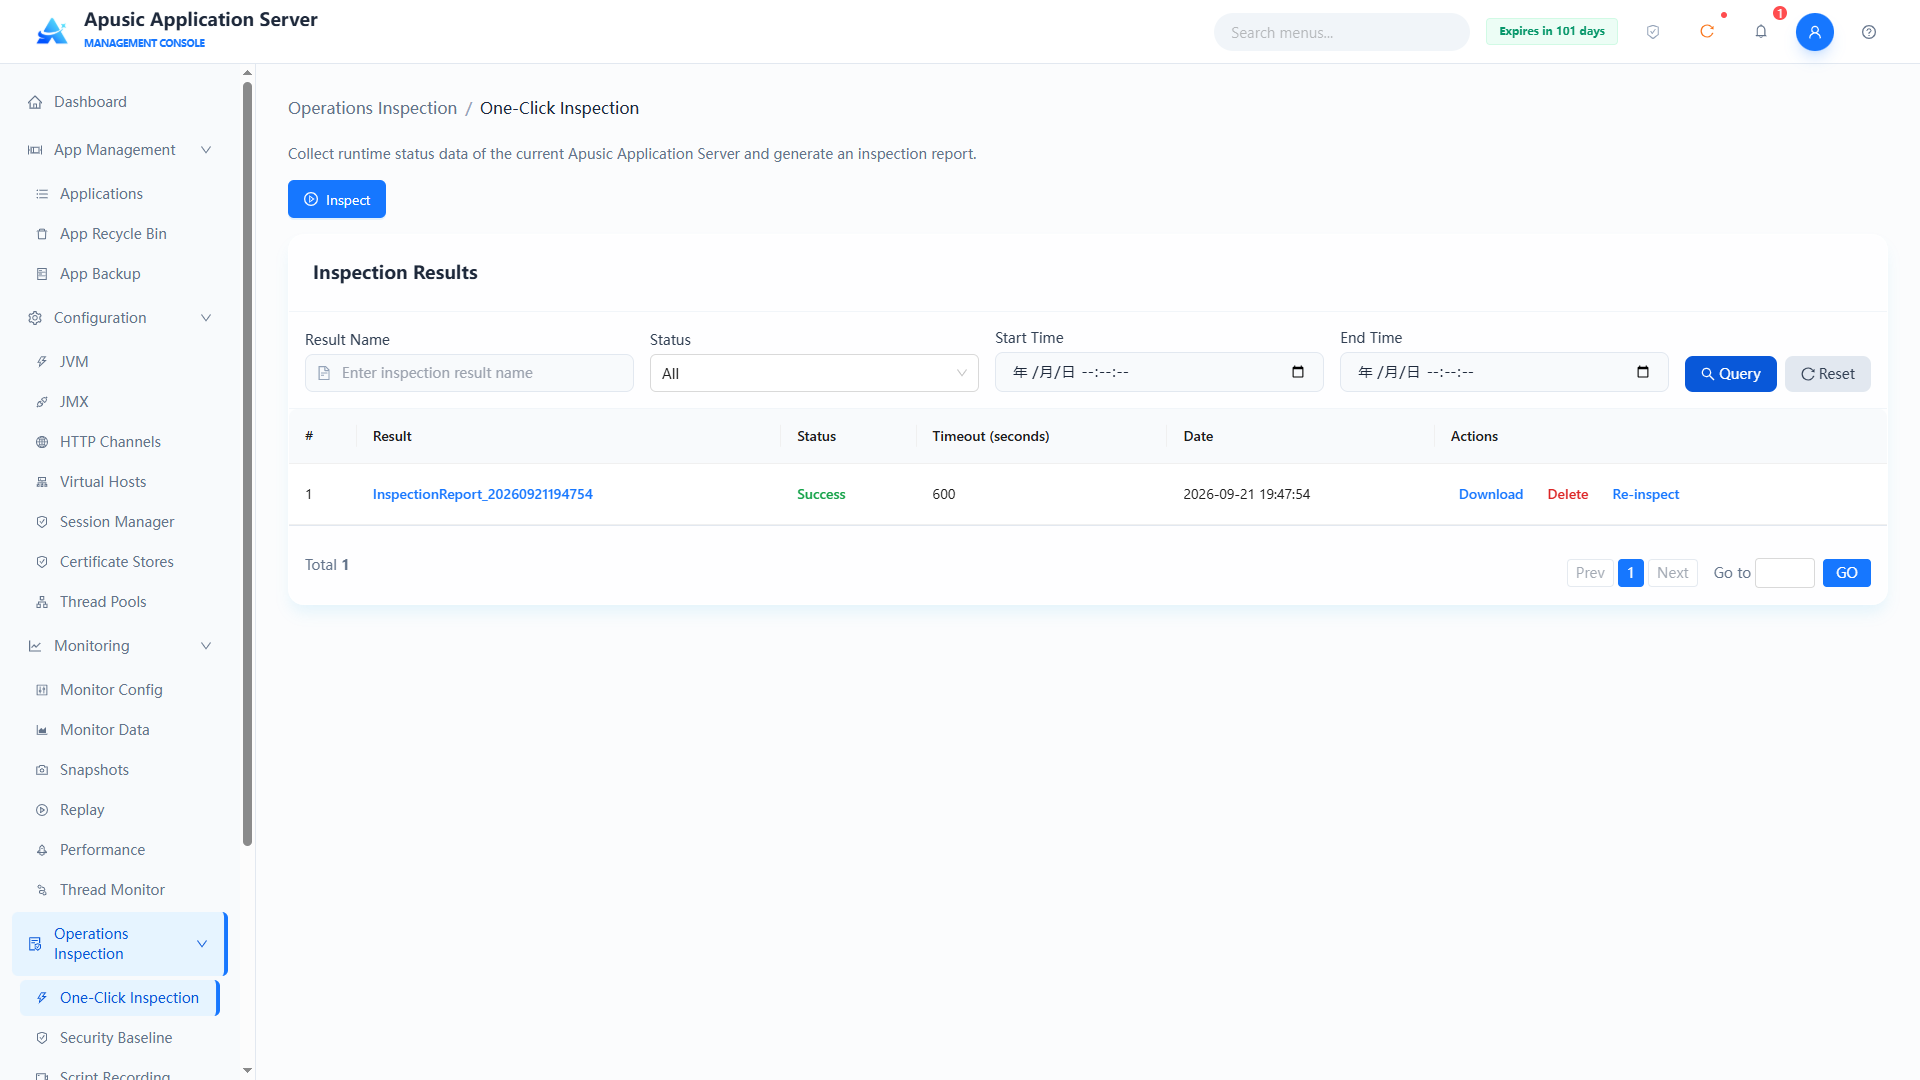The image size is (1920, 1080).
Task: Open the Start Time calendar picker icon
Action: 1298,372
